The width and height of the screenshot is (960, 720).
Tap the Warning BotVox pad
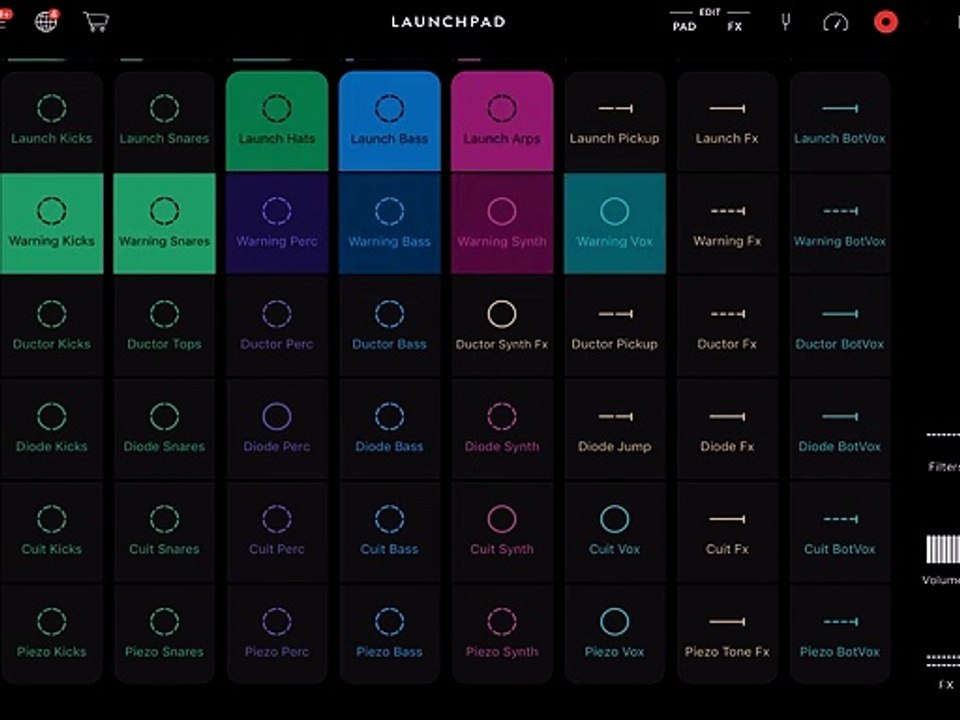pyautogui.click(x=839, y=223)
